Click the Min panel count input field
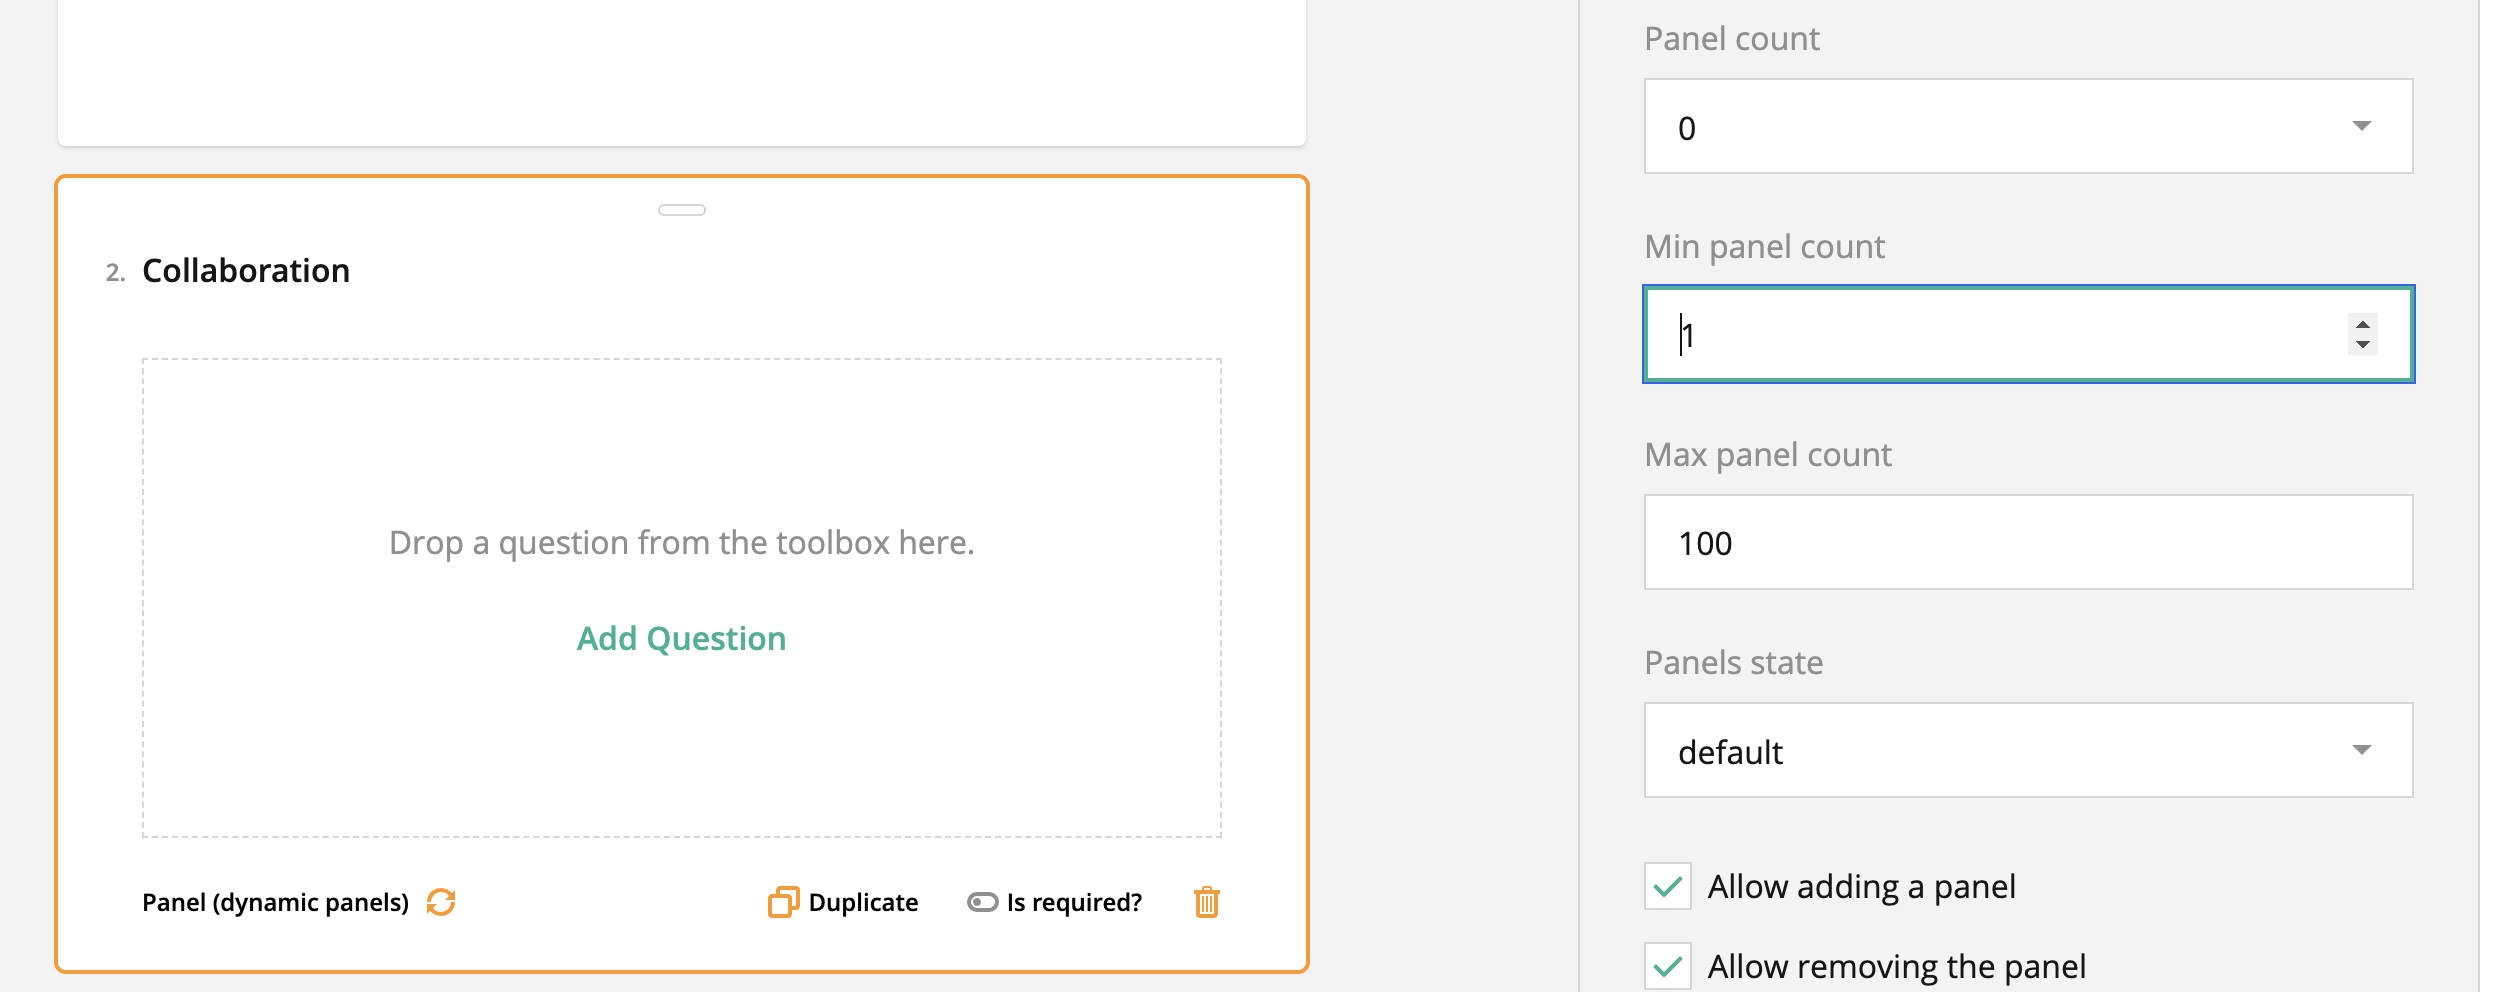 click(2028, 334)
